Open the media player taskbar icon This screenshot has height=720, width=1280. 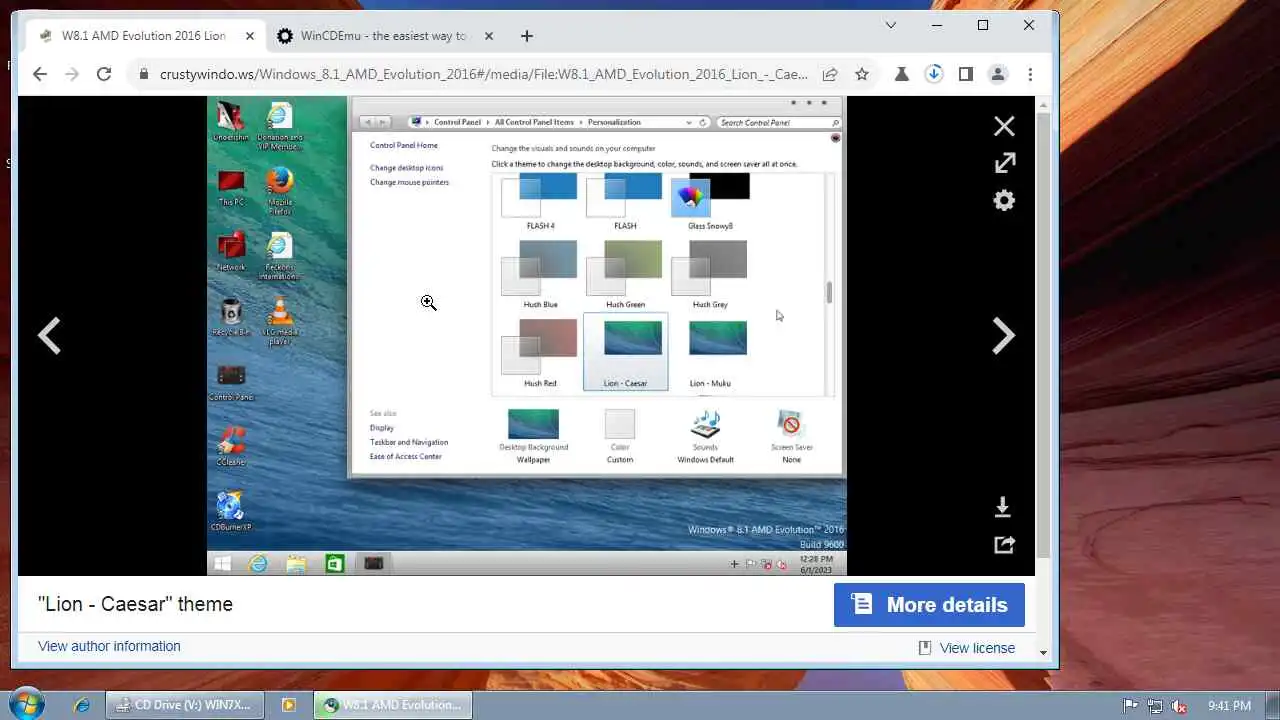289,705
